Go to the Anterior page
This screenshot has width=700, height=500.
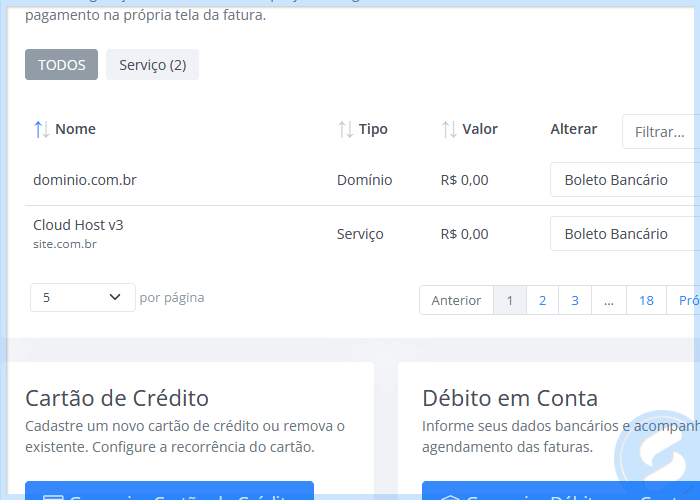point(456,300)
